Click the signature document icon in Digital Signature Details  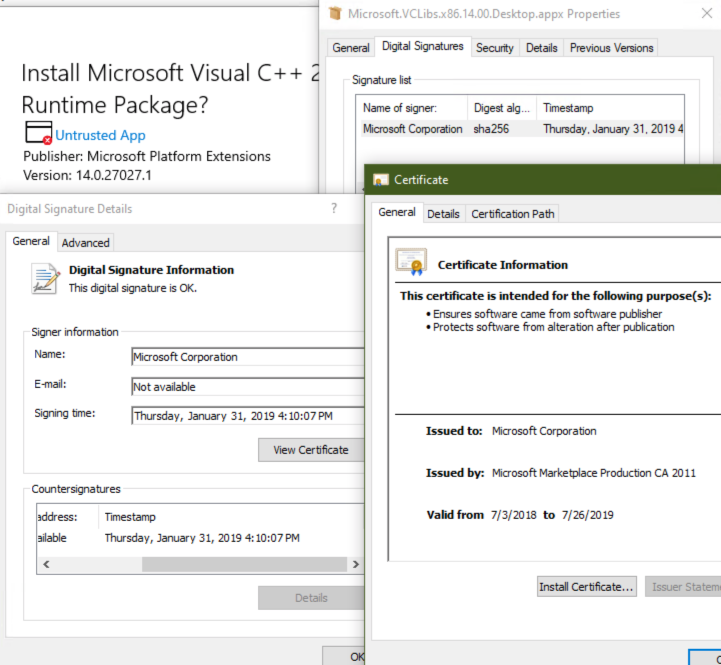(x=46, y=278)
